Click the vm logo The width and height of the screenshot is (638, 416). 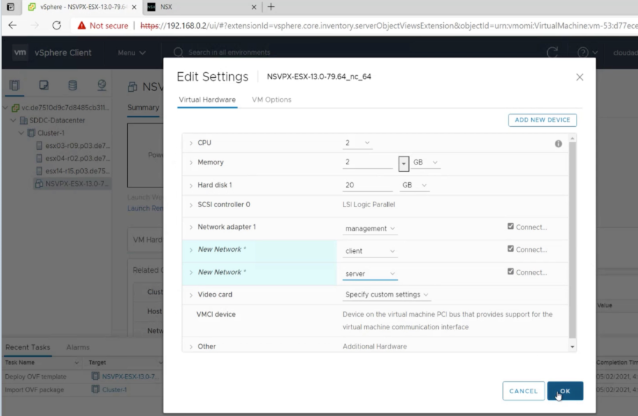click(20, 53)
